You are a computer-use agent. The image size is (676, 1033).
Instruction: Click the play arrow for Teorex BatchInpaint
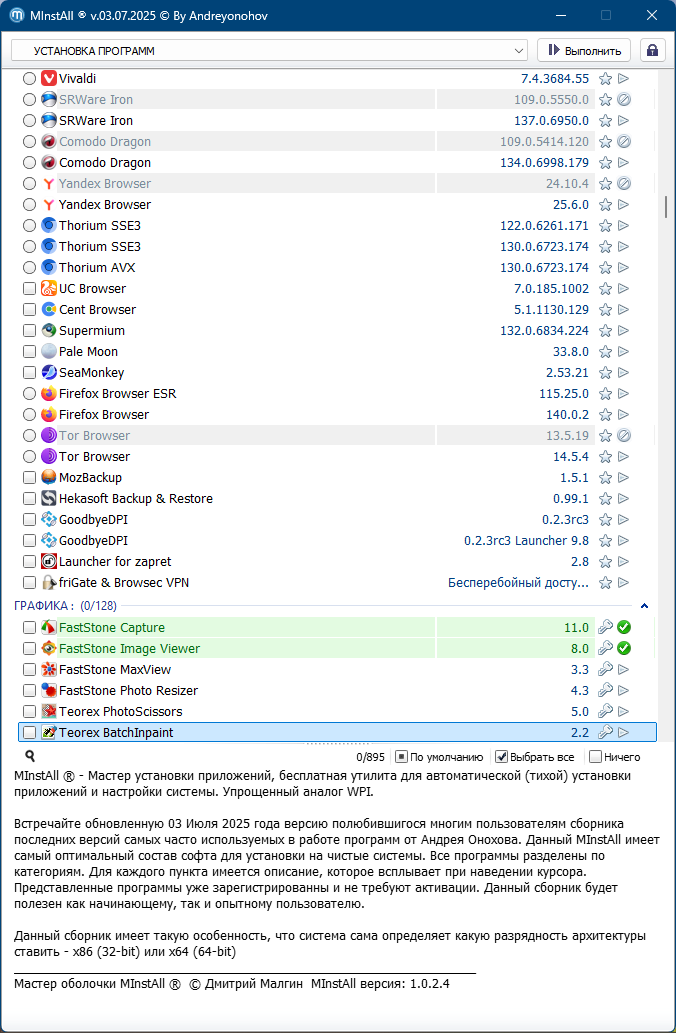623,733
